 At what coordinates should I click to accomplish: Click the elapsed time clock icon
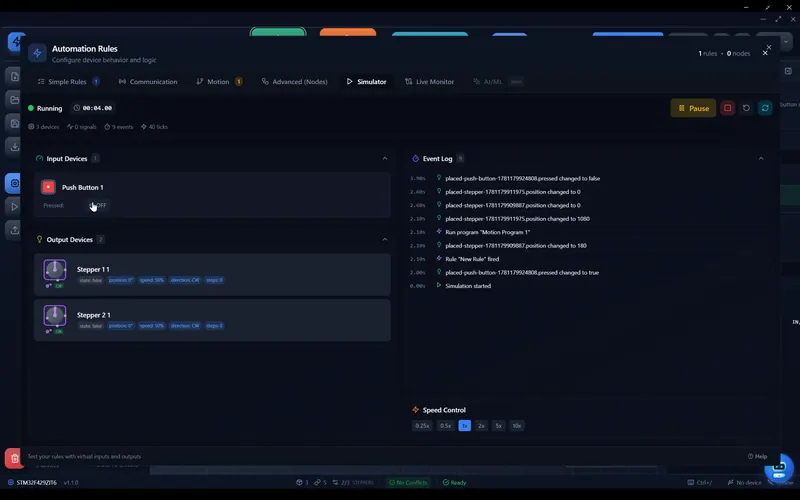pyautogui.click(x=77, y=108)
